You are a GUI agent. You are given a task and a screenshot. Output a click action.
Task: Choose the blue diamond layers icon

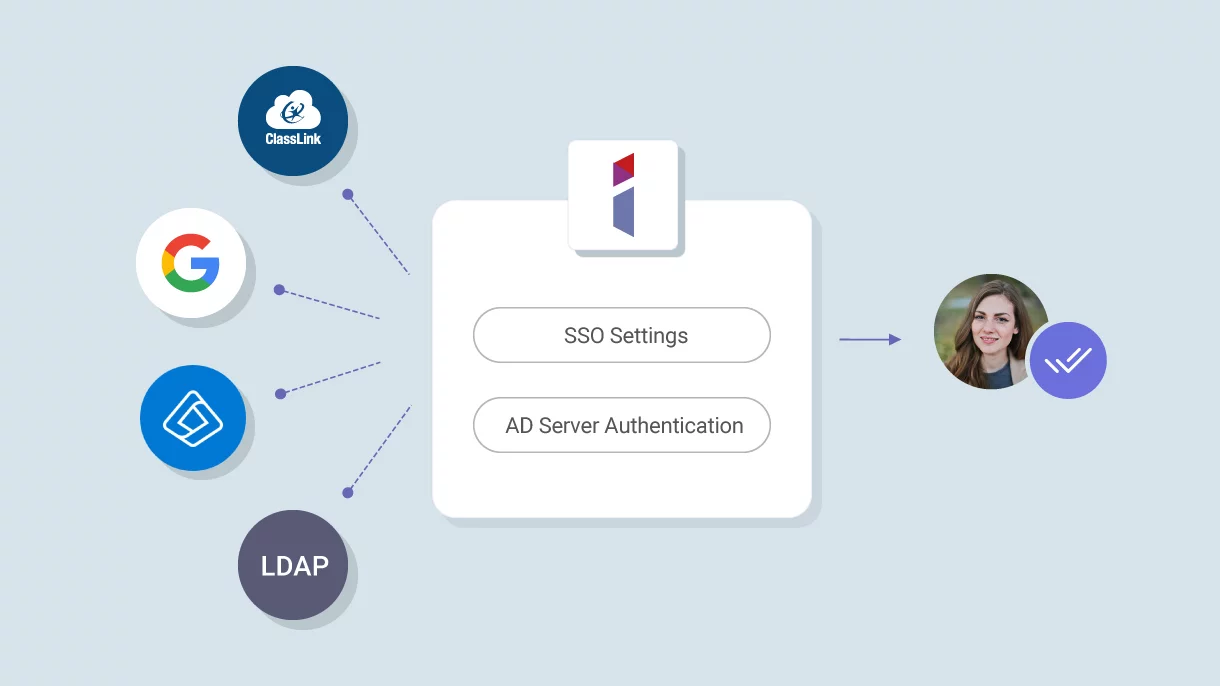coord(193,418)
